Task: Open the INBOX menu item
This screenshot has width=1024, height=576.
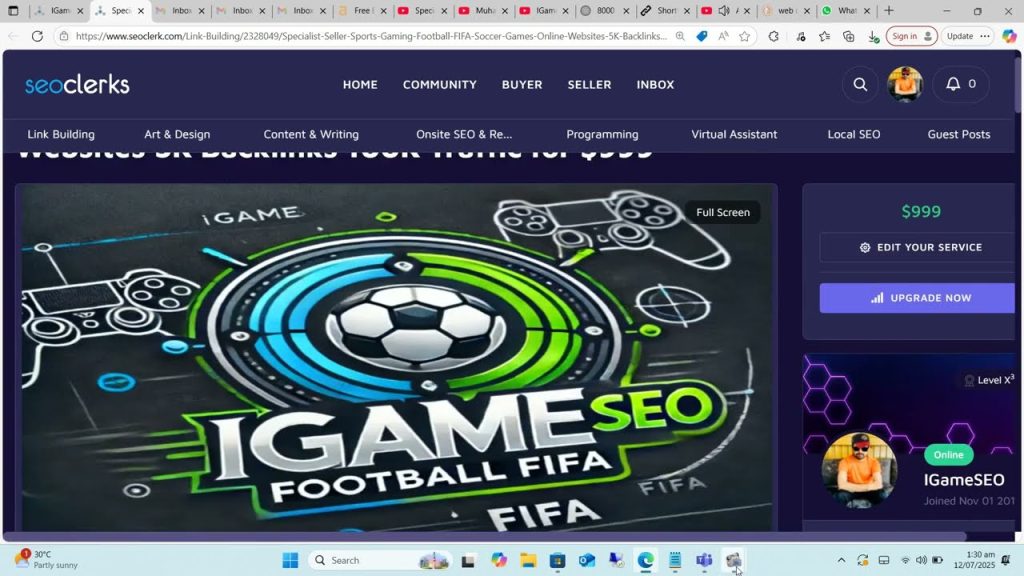Action: (655, 84)
